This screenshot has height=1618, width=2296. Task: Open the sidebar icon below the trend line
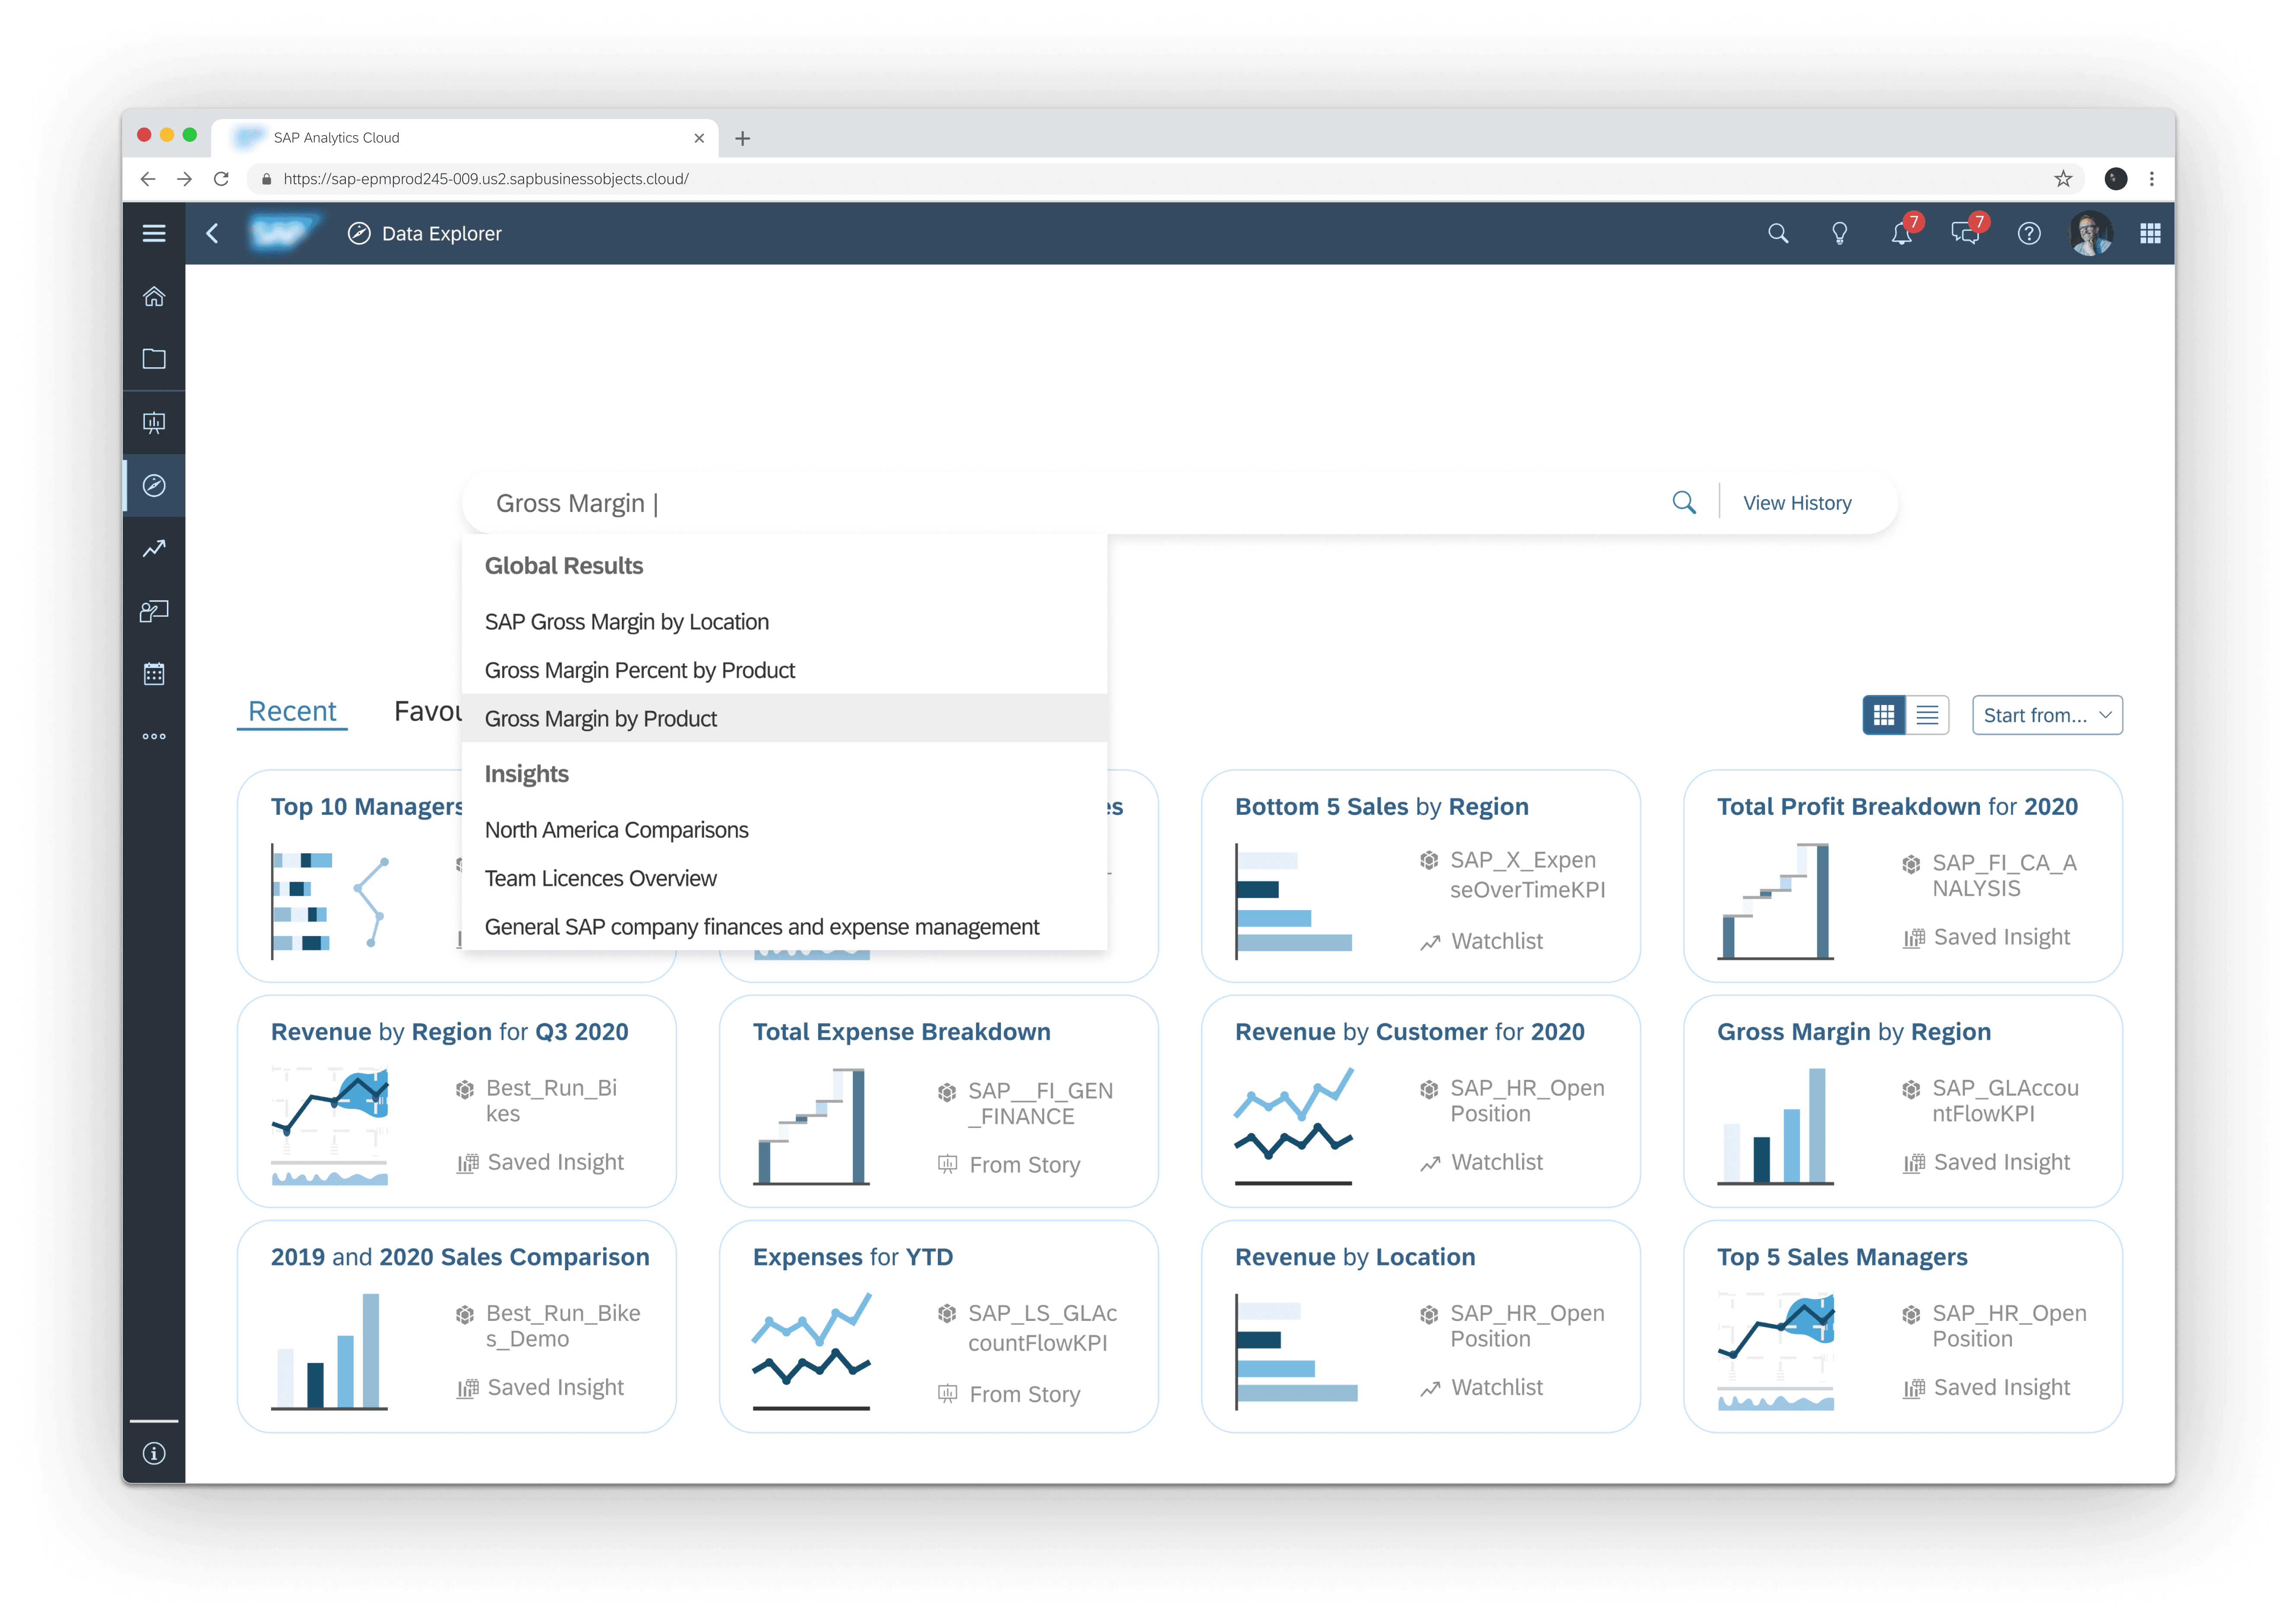point(154,611)
